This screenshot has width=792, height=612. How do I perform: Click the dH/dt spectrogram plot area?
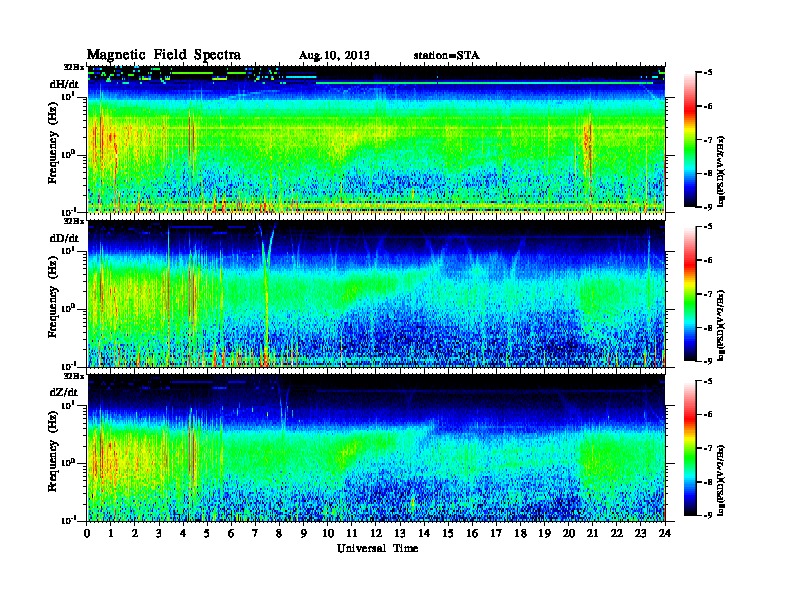click(x=376, y=139)
